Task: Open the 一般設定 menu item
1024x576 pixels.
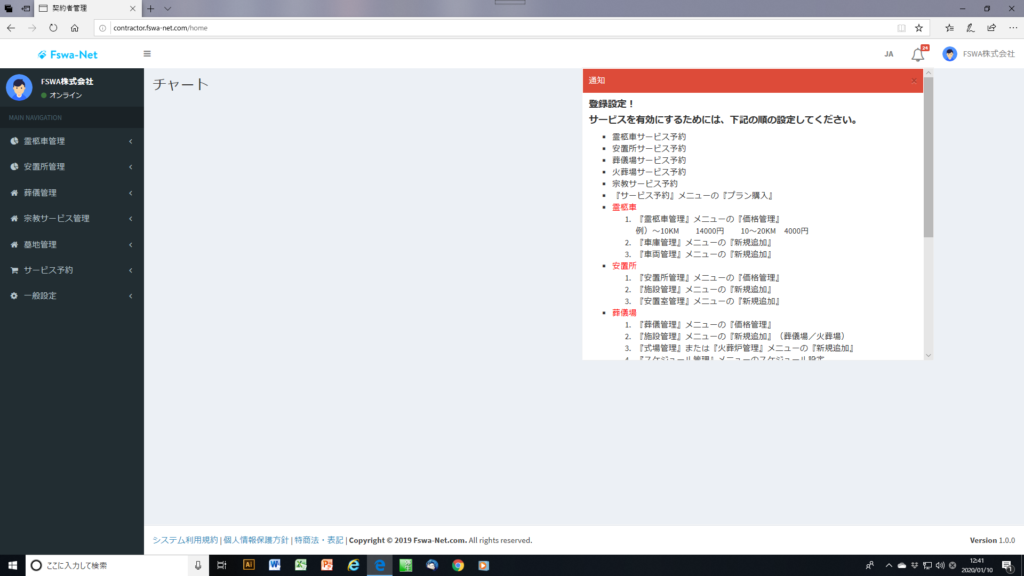Action: [x=72, y=296]
